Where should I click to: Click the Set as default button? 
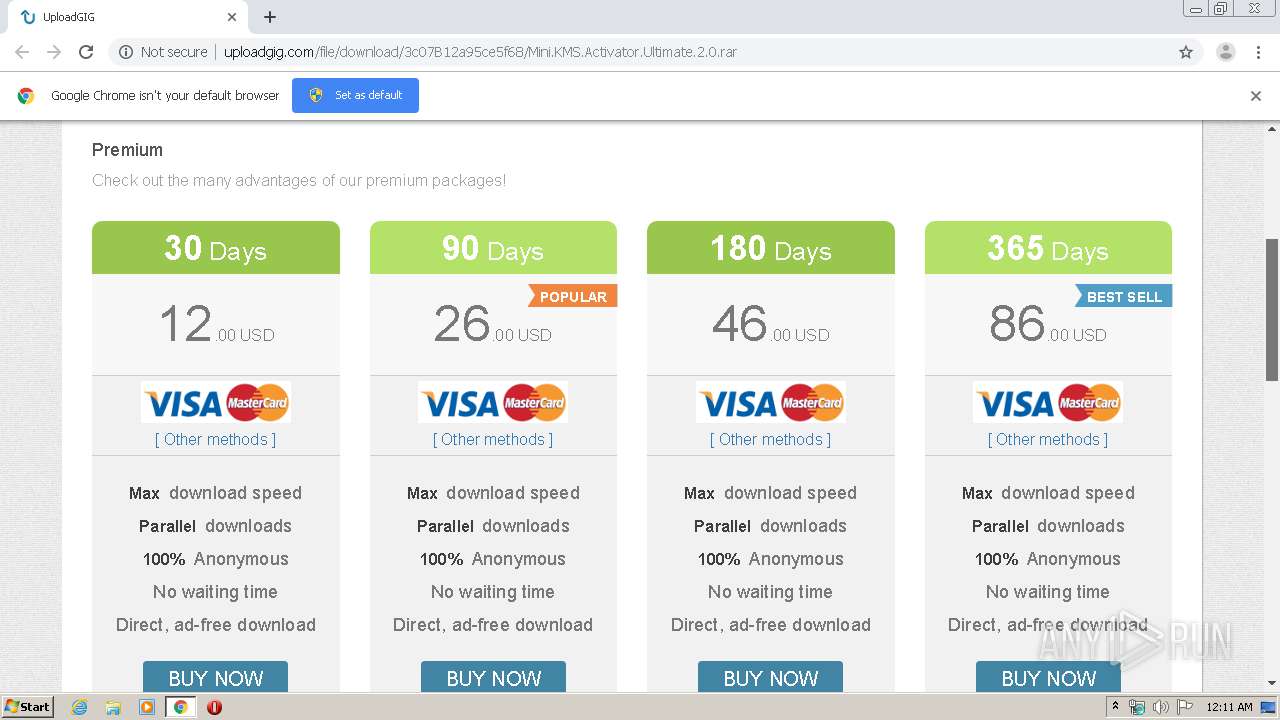point(355,95)
